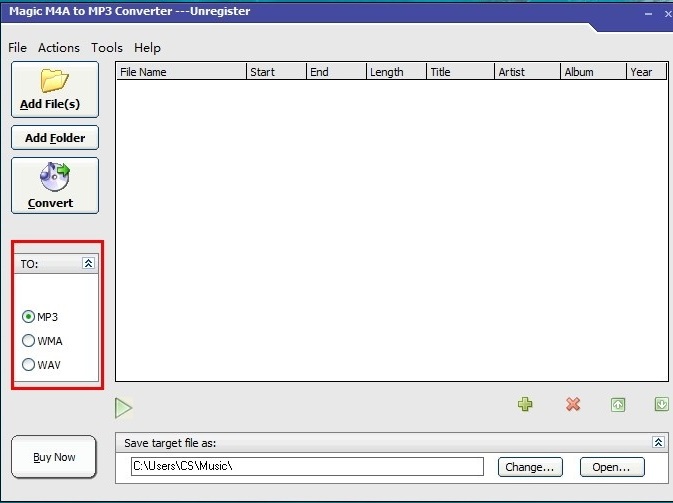Click the Add Folder button
The image size is (673, 503).
point(55,138)
